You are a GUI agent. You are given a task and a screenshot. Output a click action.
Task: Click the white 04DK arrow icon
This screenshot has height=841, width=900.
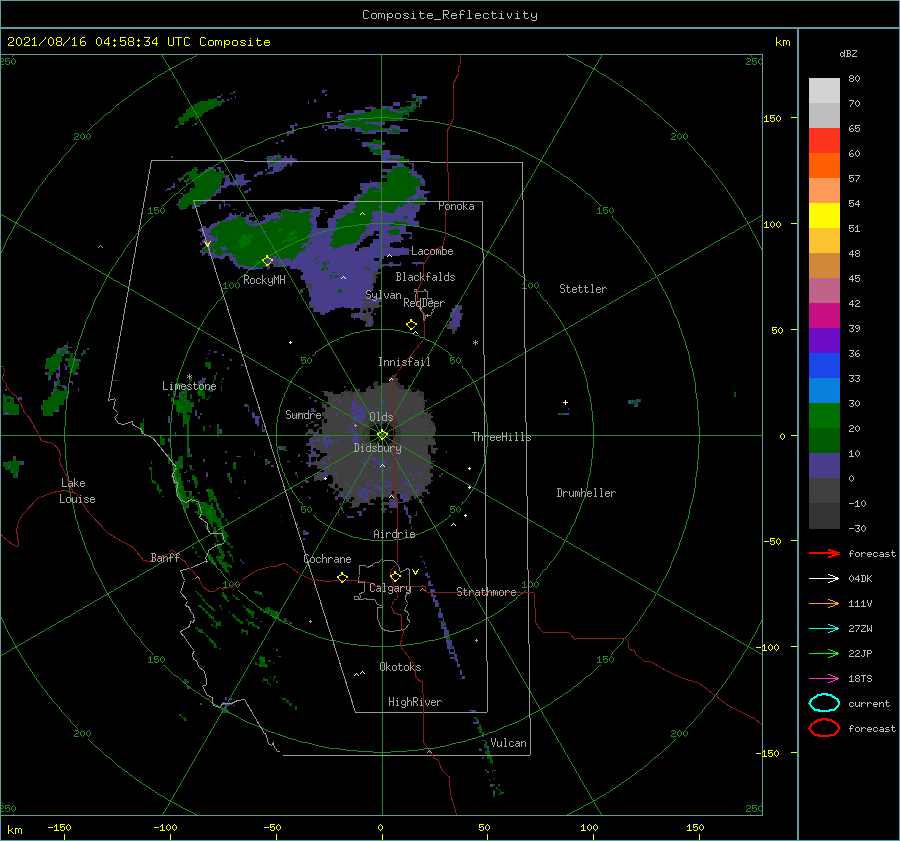pos(824,578)
